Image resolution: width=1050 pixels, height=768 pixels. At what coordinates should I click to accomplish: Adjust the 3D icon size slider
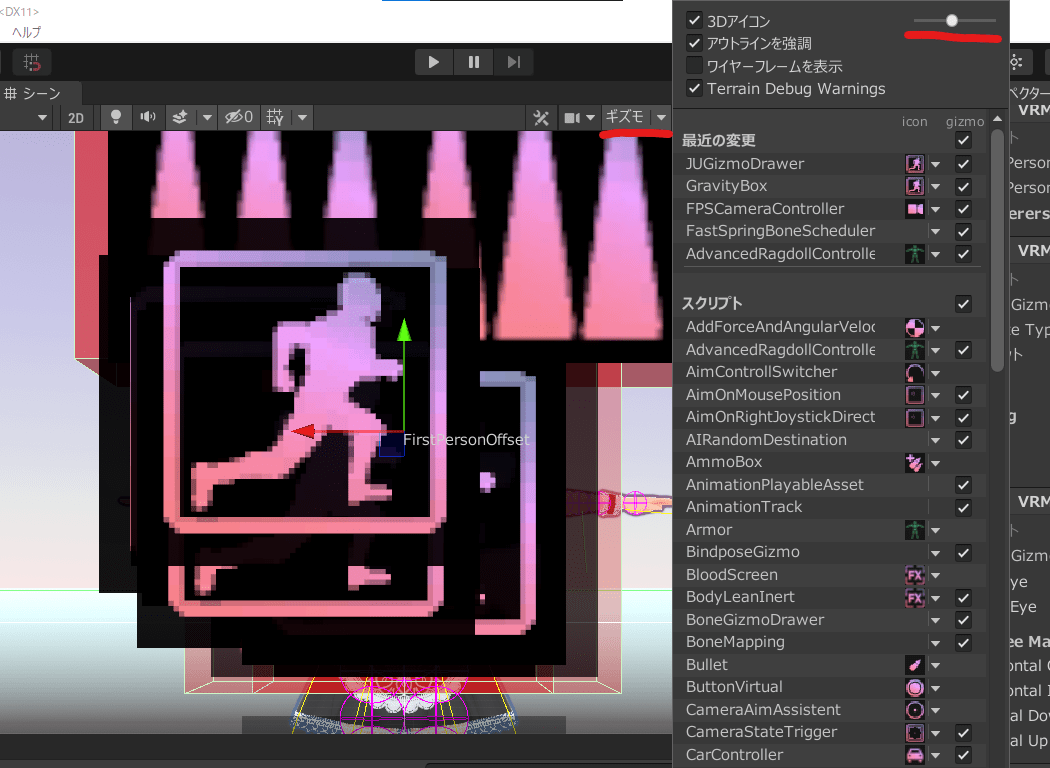point(952,20)
